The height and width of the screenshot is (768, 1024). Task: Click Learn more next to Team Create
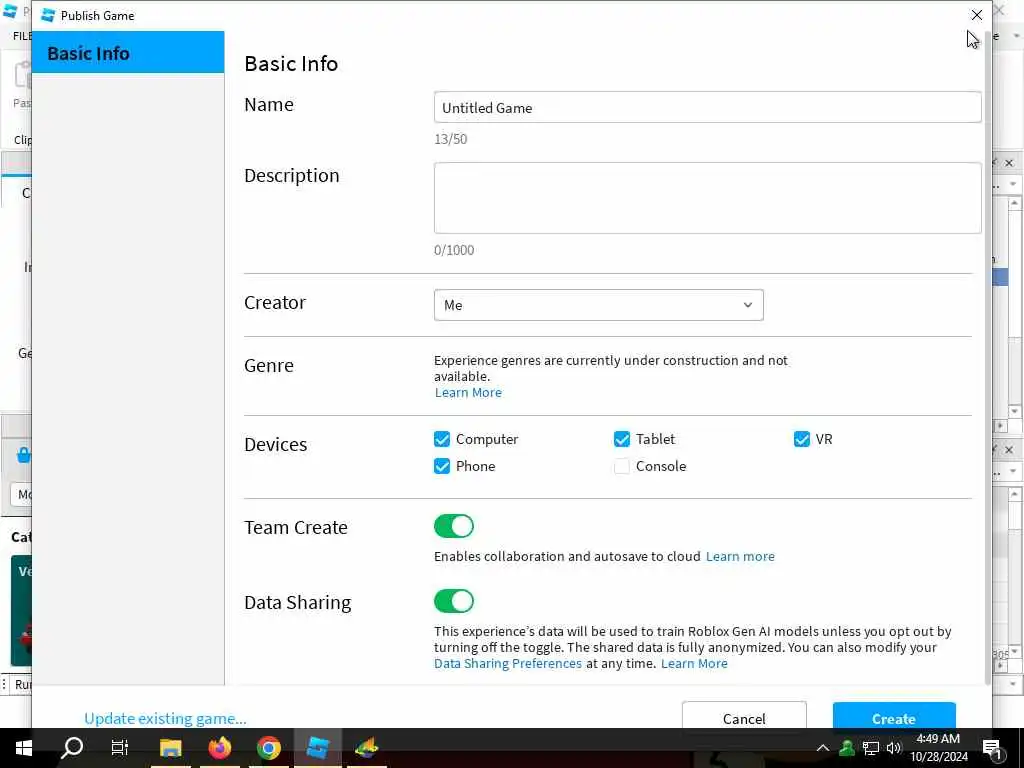[x=740, y=556]
